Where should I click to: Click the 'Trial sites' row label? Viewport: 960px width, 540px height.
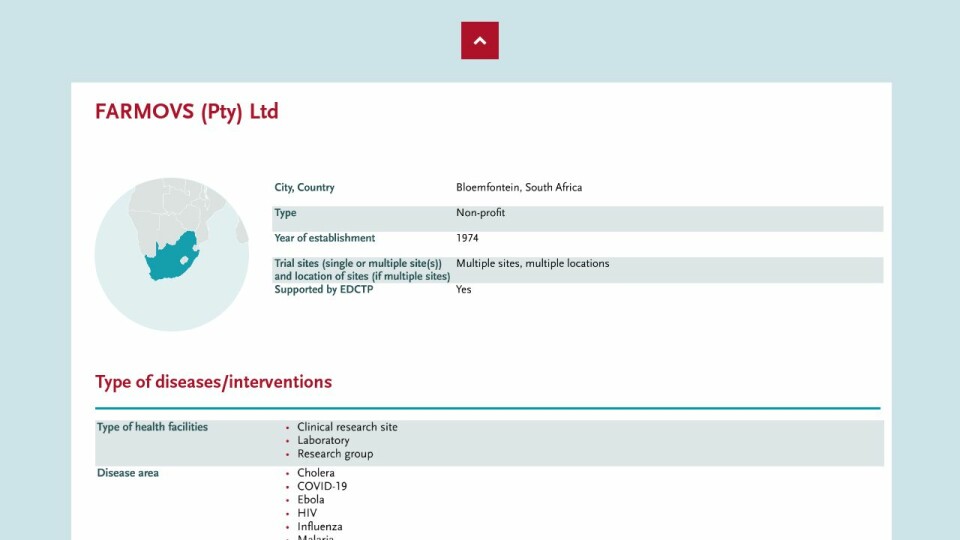362,270
